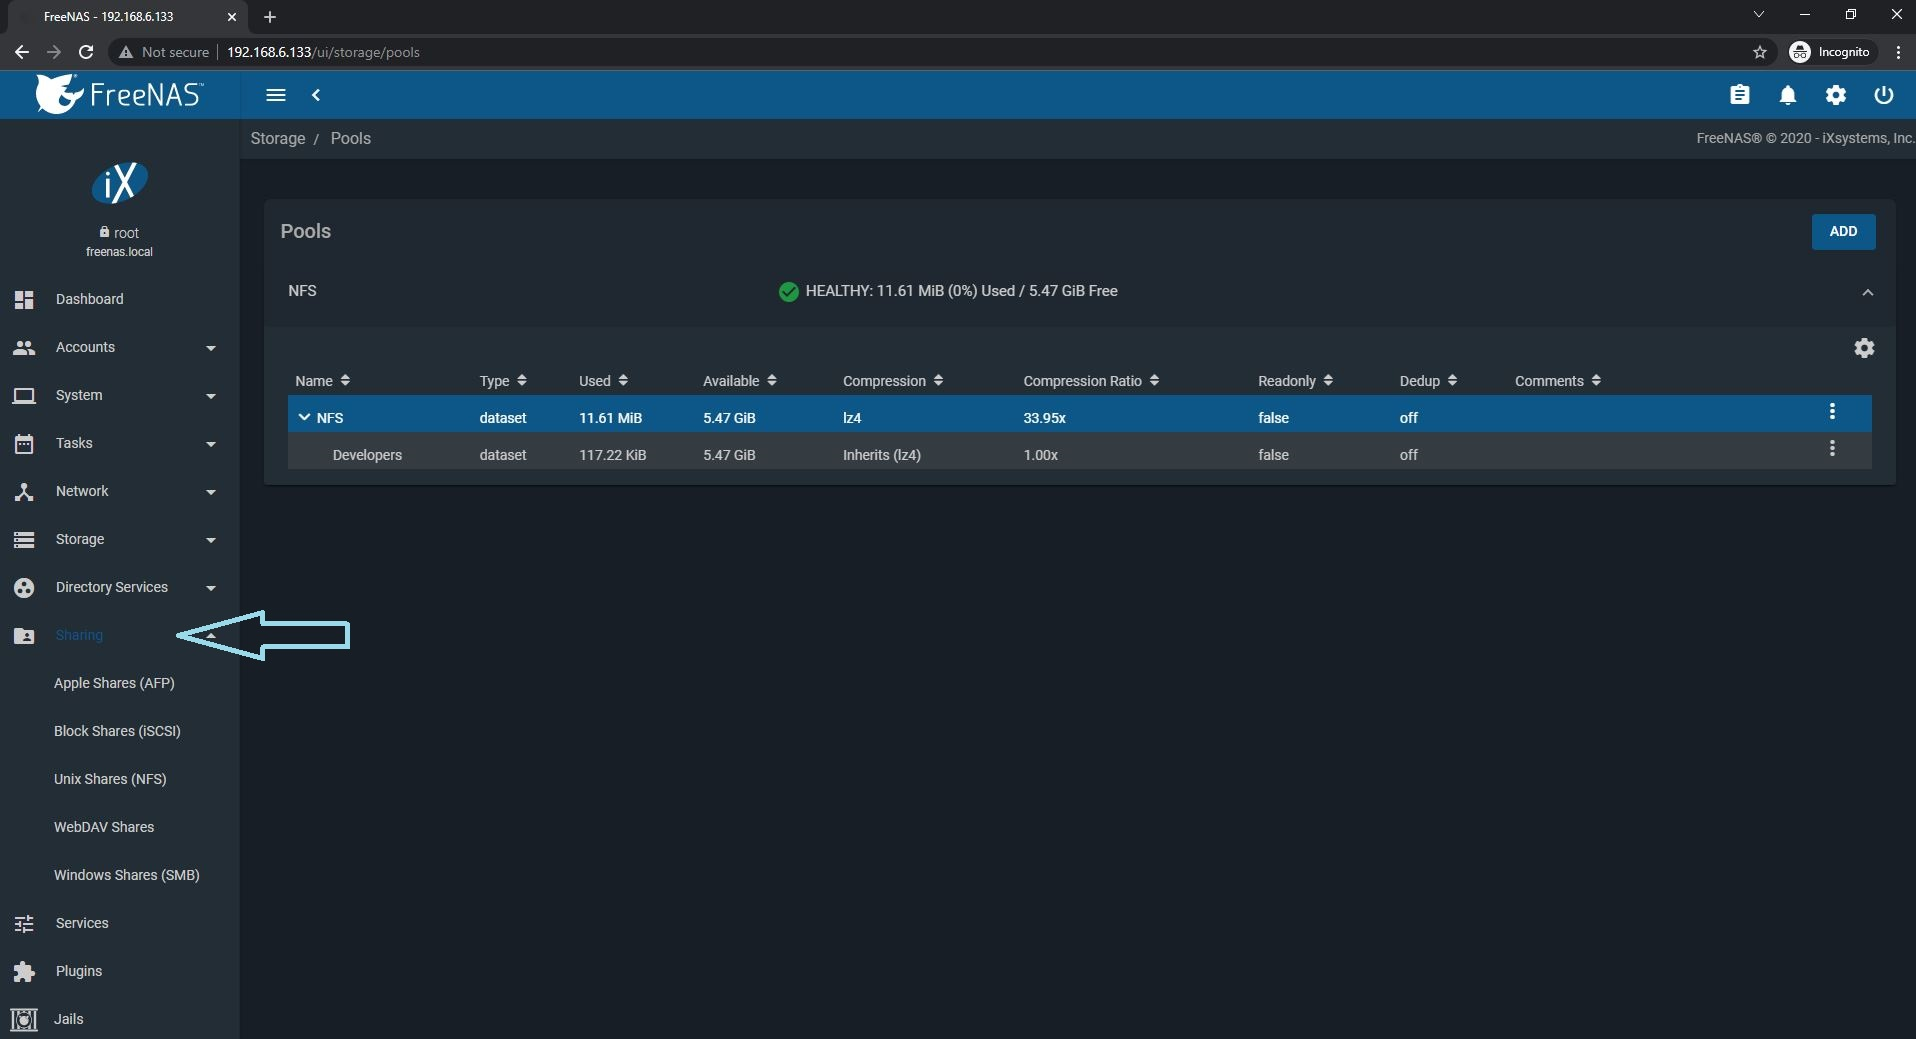This screenshot has width=1916, height=1039.
Task: Click the Accounts people icon
Action: [24, 347]
